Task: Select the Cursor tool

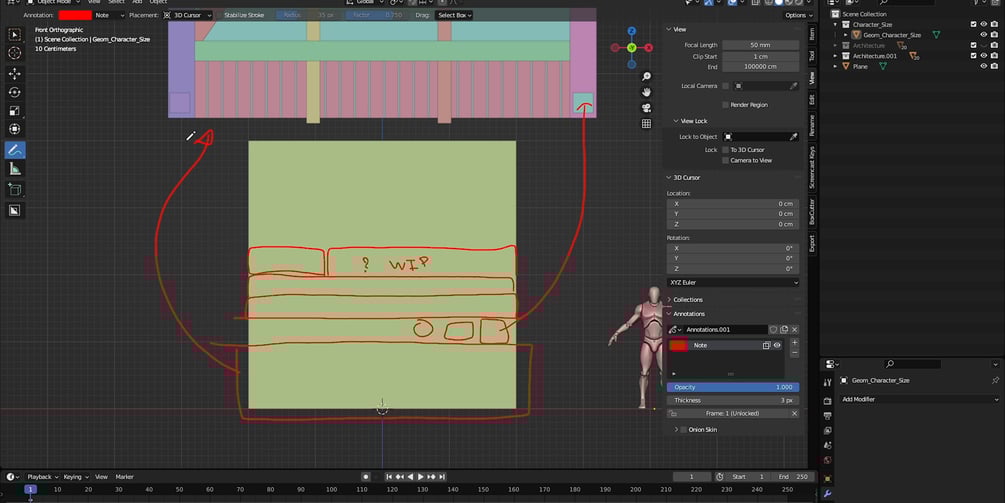Action: pos(15,53)
